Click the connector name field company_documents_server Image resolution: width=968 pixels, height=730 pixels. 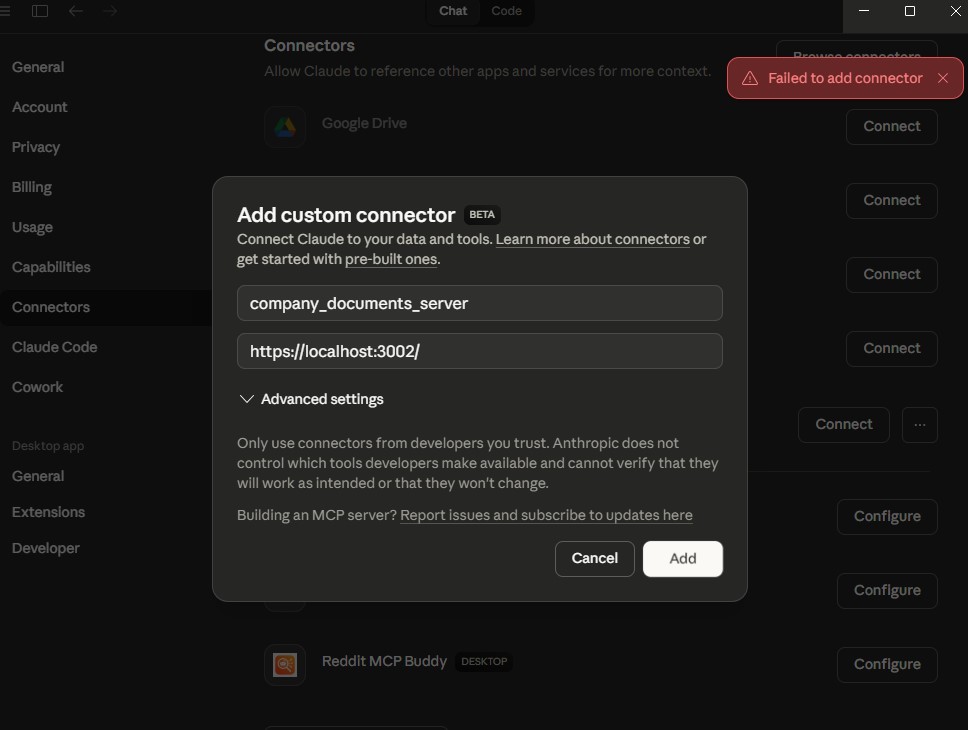(x=480, y=303)
